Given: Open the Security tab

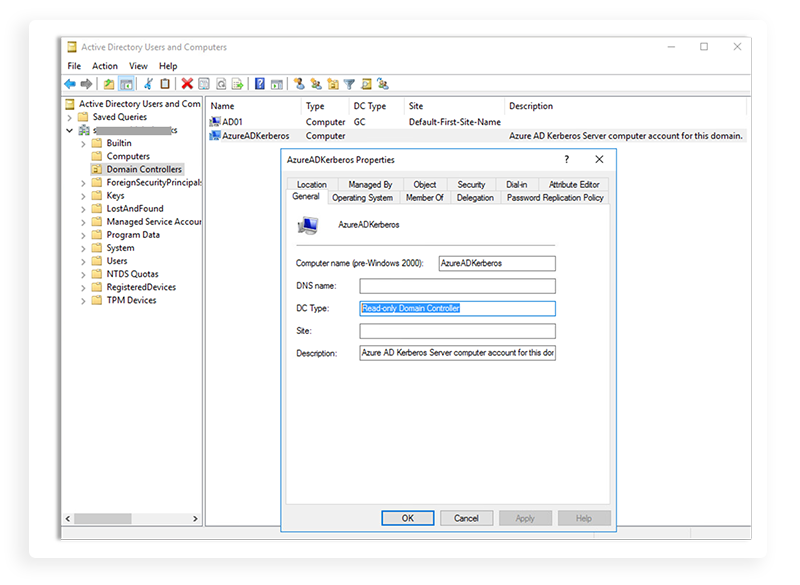Looking at the screenshot, I should pos(471,184).
